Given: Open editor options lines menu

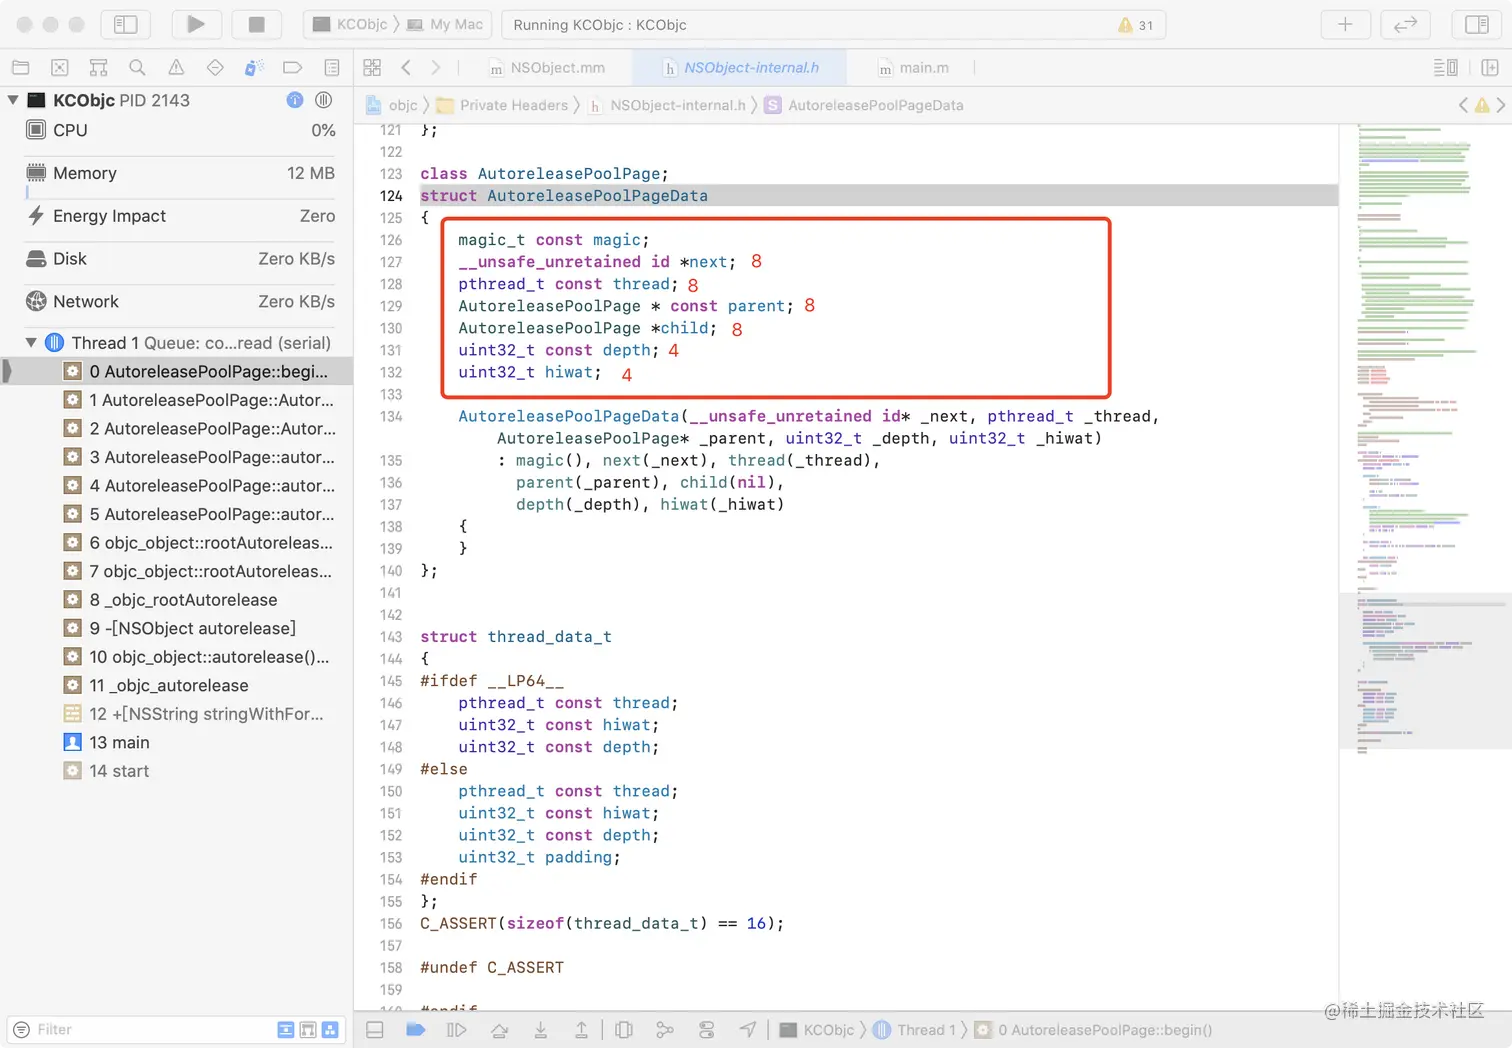Looking at the screenshot, I should tap(1445, 67).
